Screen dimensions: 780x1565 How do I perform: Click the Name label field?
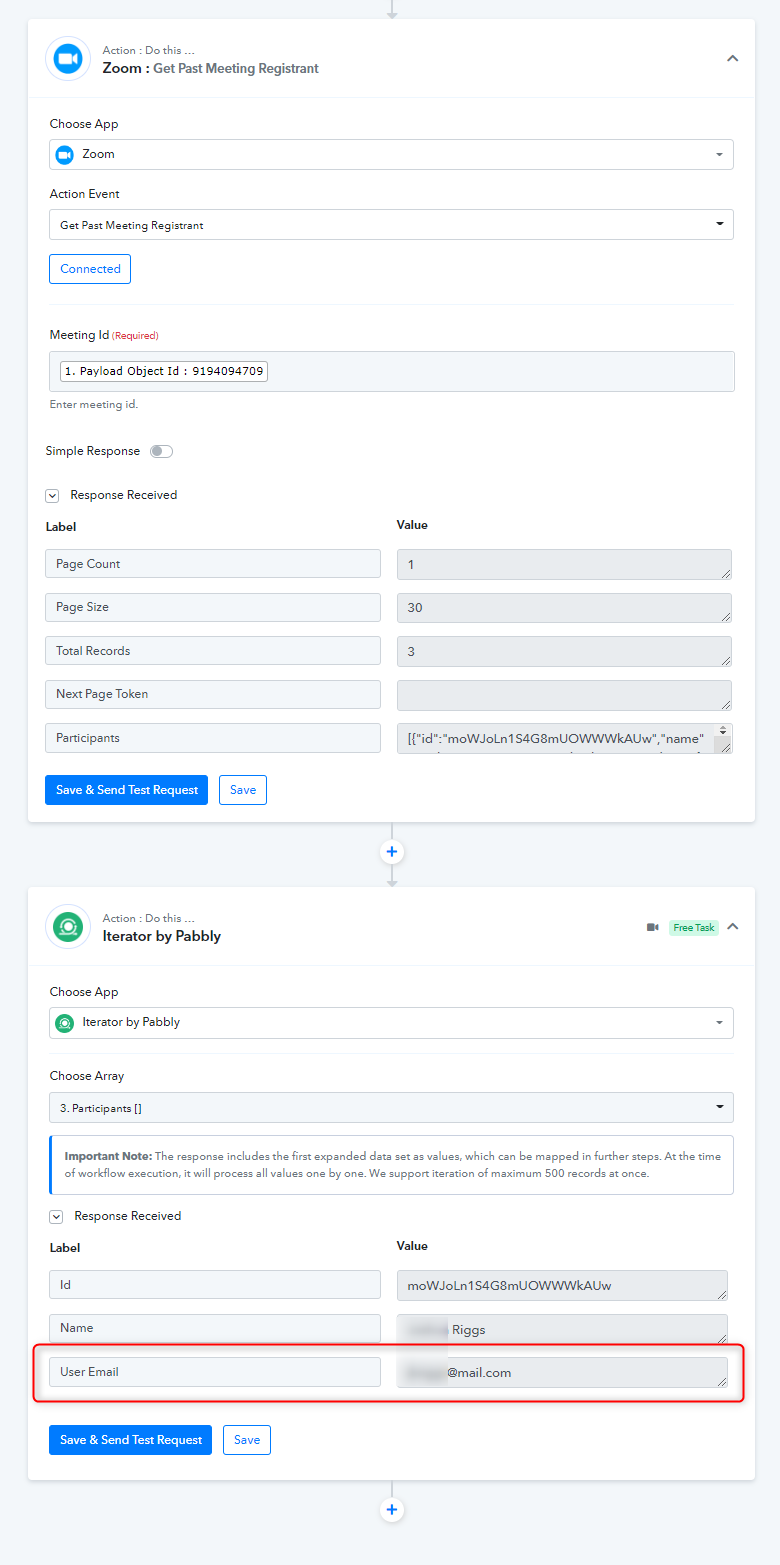coord(215,1328)
